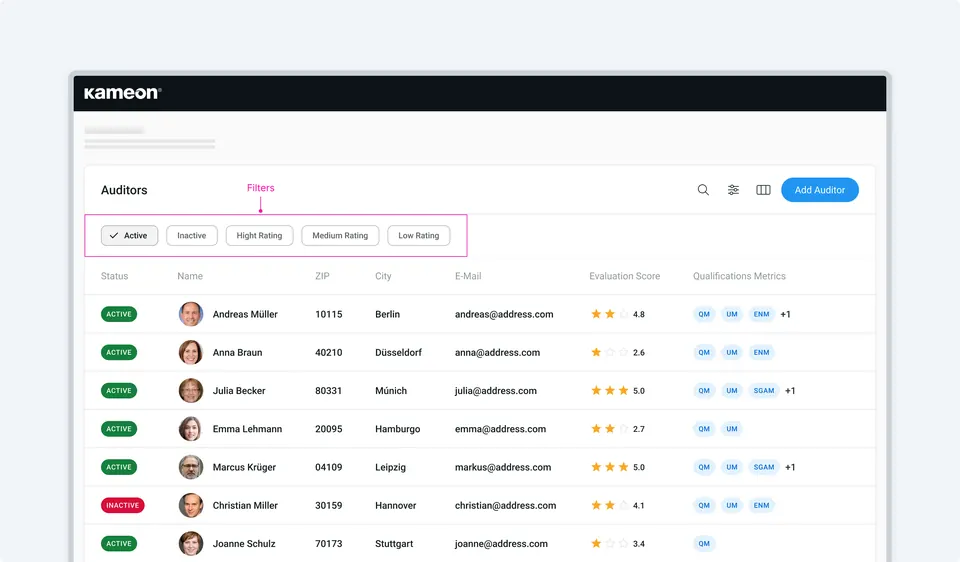The width and height of the screenshot is (960, 562).
Task: Enable the Inactive filter chip
Action: pyautogui.click(x=192, y=236)
